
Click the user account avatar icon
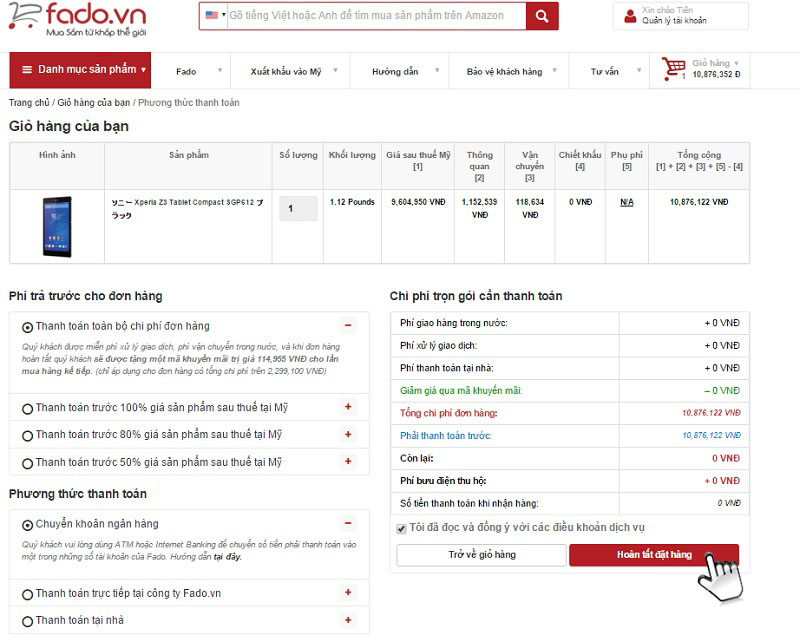pos(630,16)
